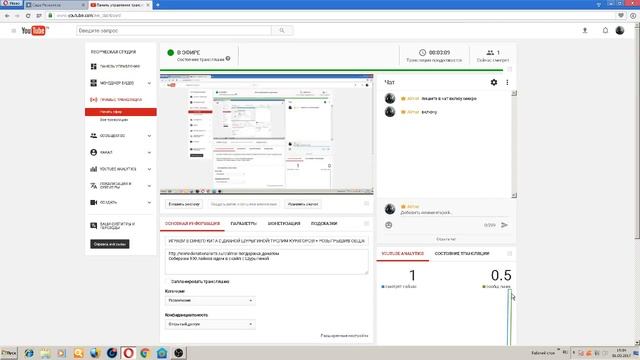The image size is (640, 360).
Task: Send chat message arrow icon
Action: click(504, 225)
